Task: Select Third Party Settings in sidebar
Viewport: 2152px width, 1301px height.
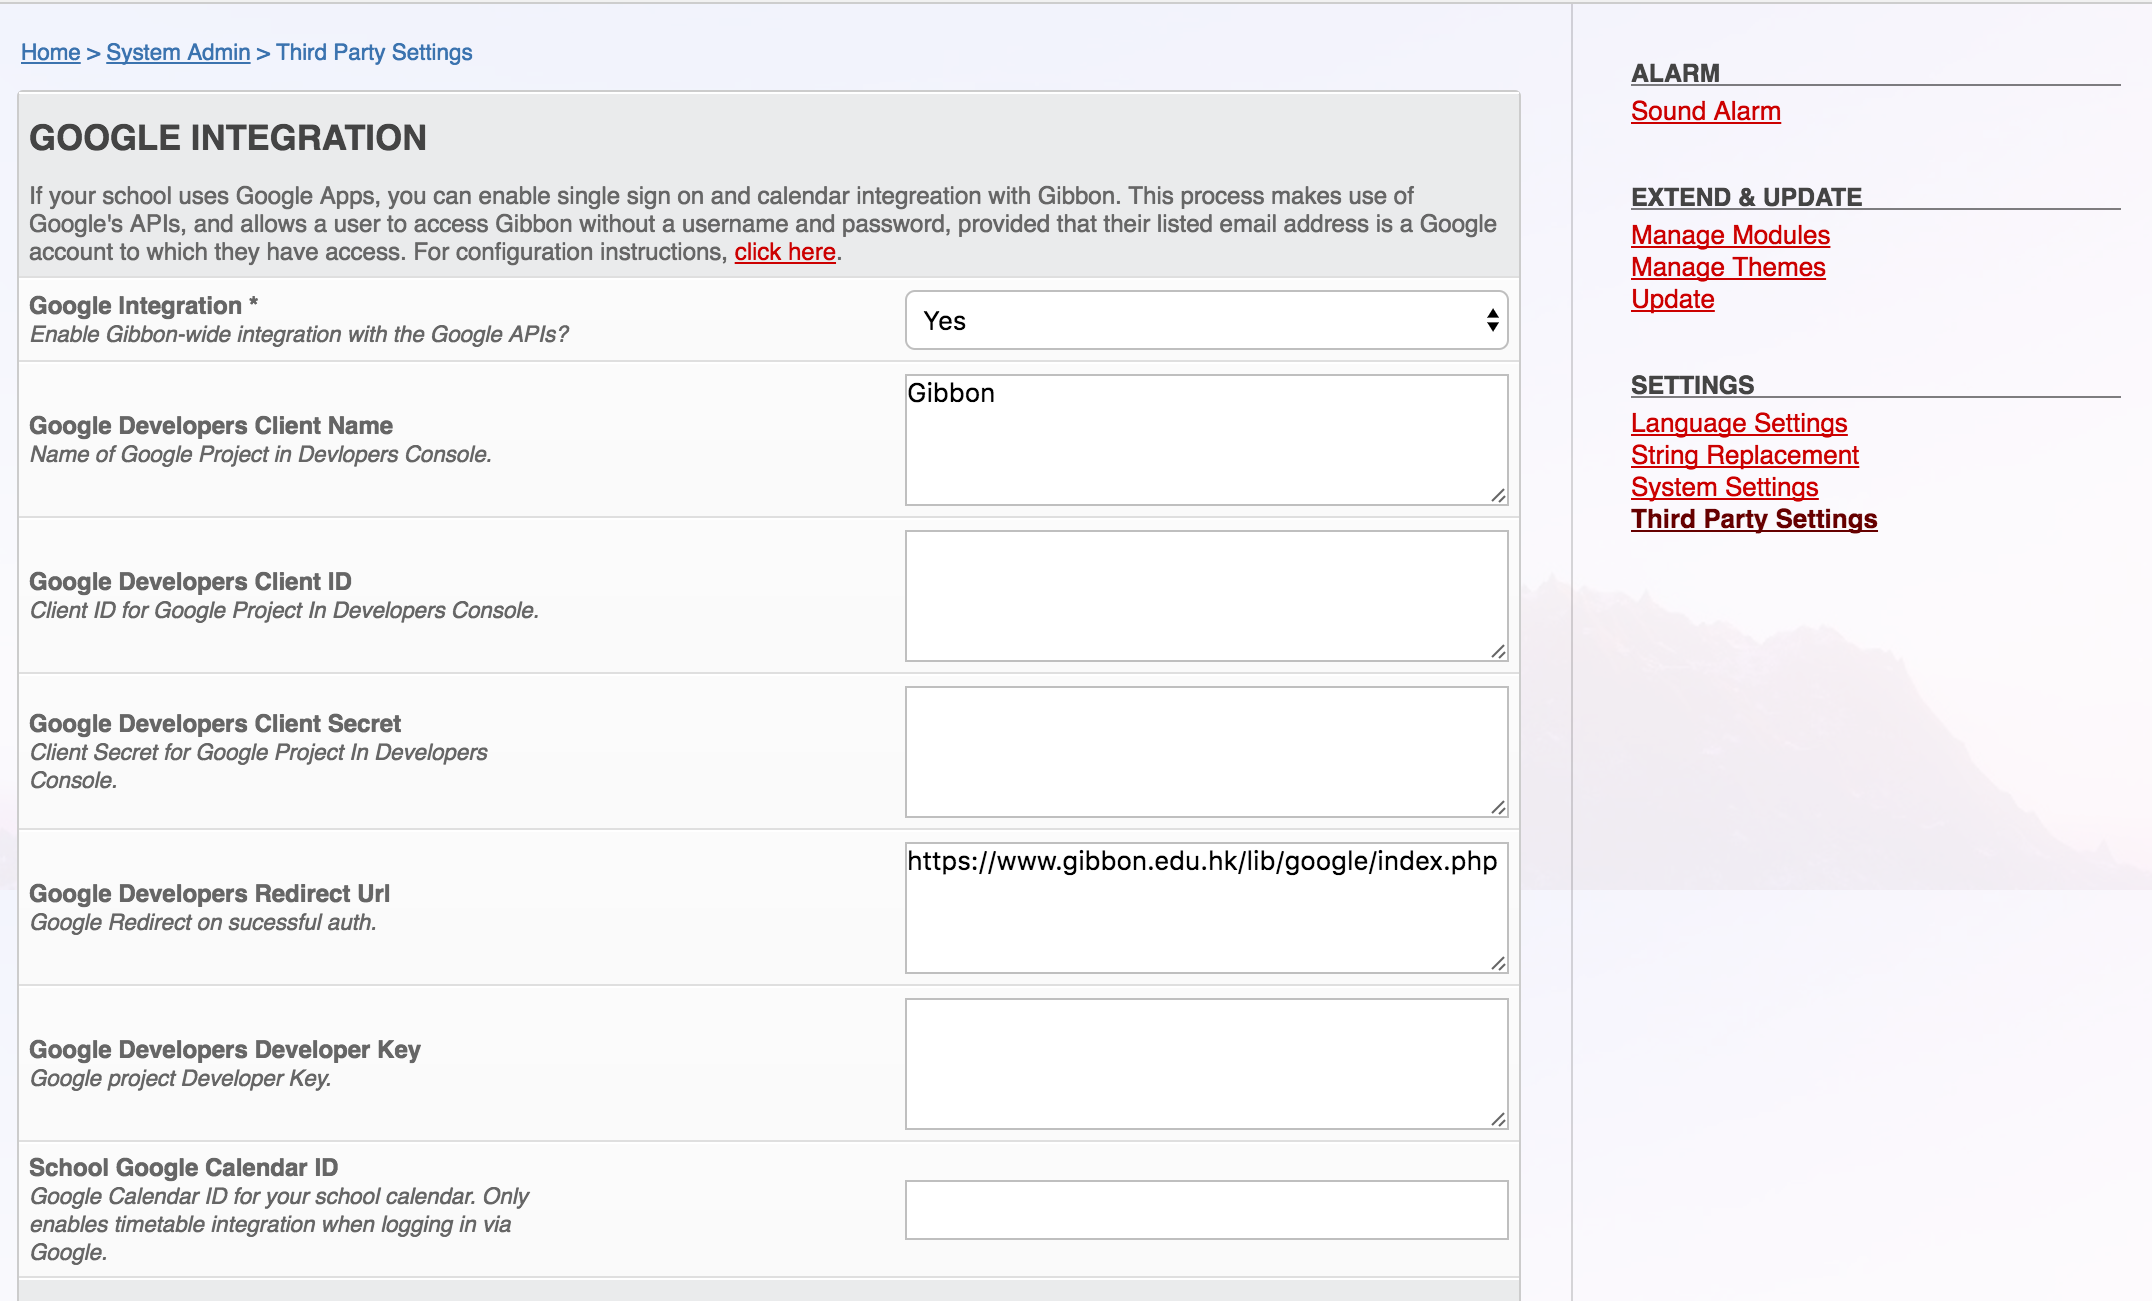Action: click(x=1754, y=519)
